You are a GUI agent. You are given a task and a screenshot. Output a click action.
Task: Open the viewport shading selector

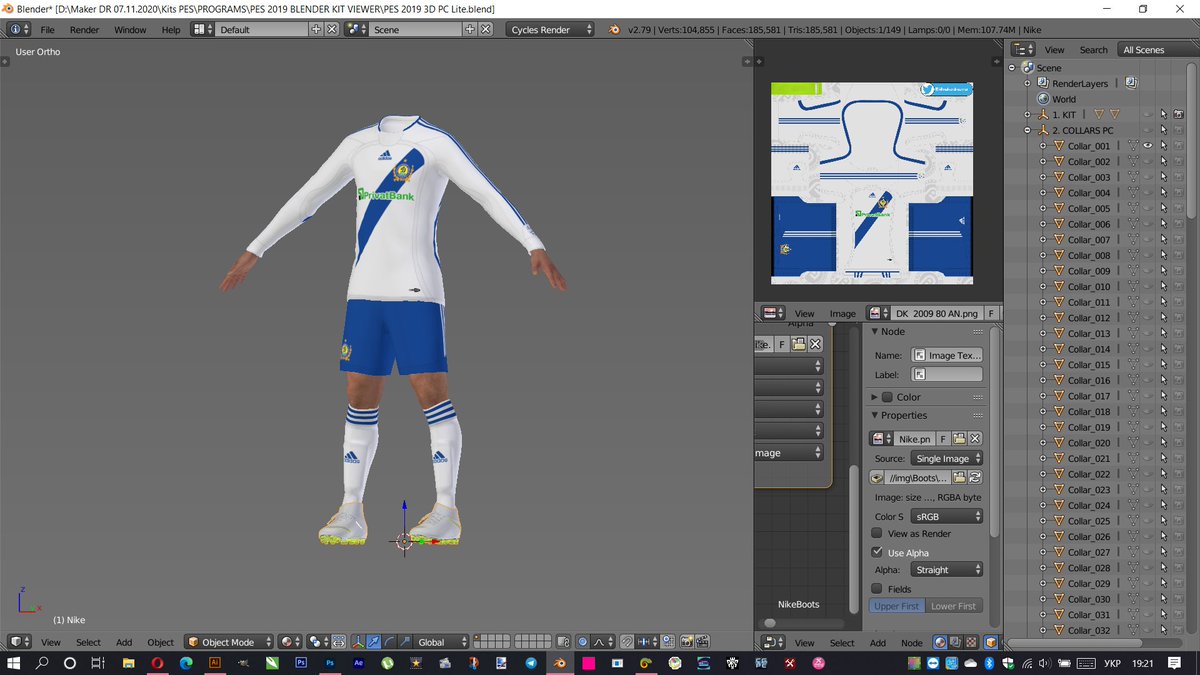pos(291,642)
